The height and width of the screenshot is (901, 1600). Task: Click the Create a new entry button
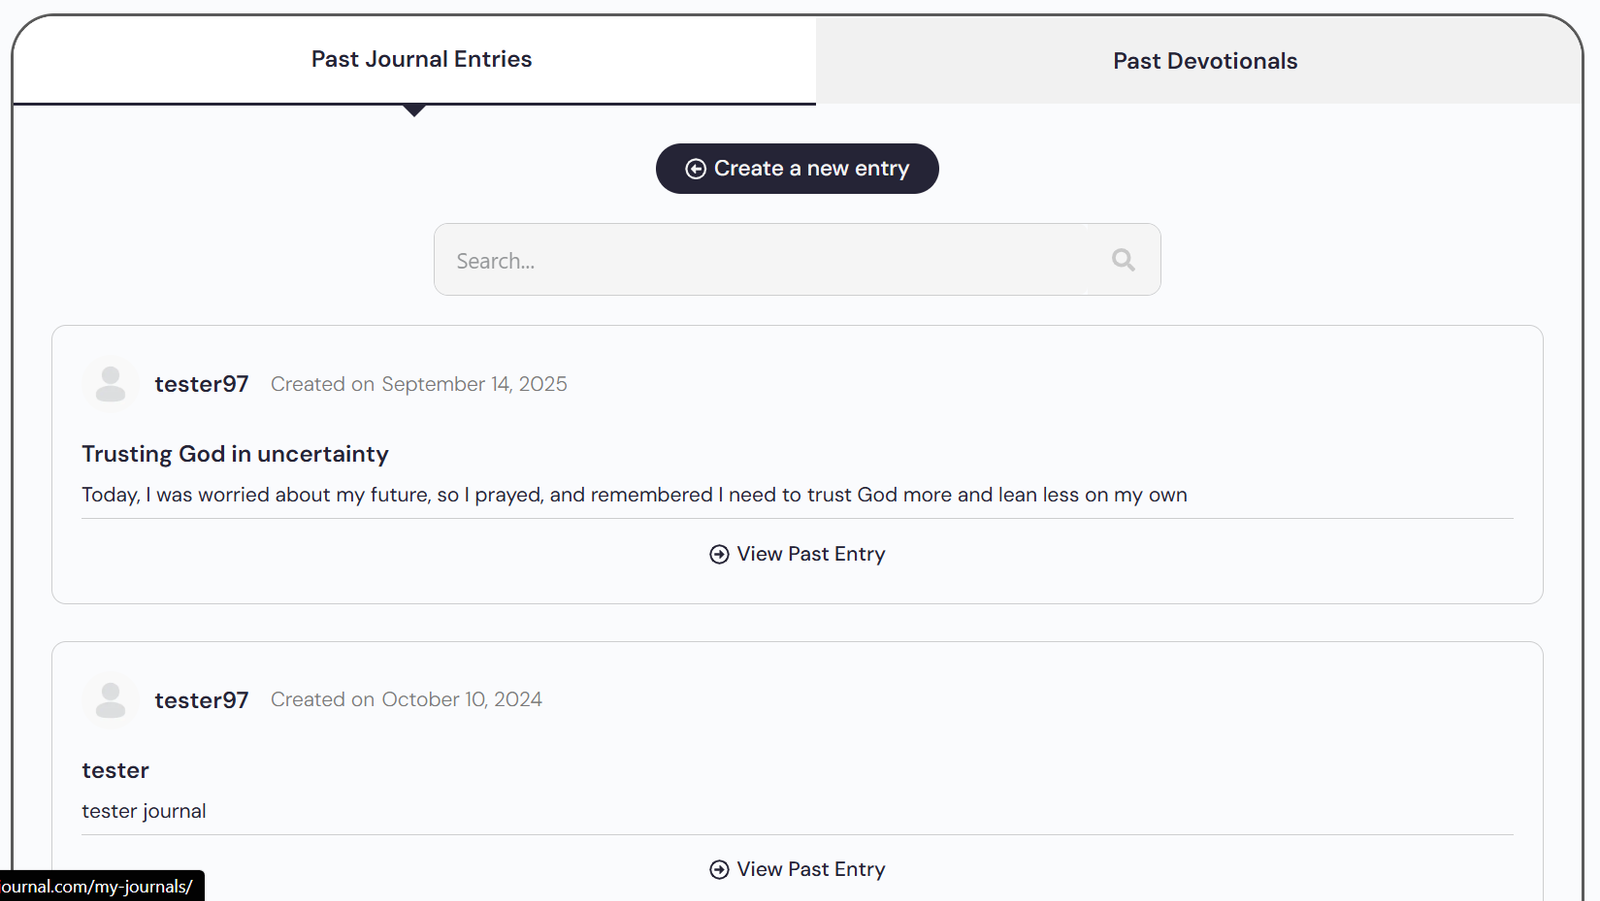tap(797, 169)
